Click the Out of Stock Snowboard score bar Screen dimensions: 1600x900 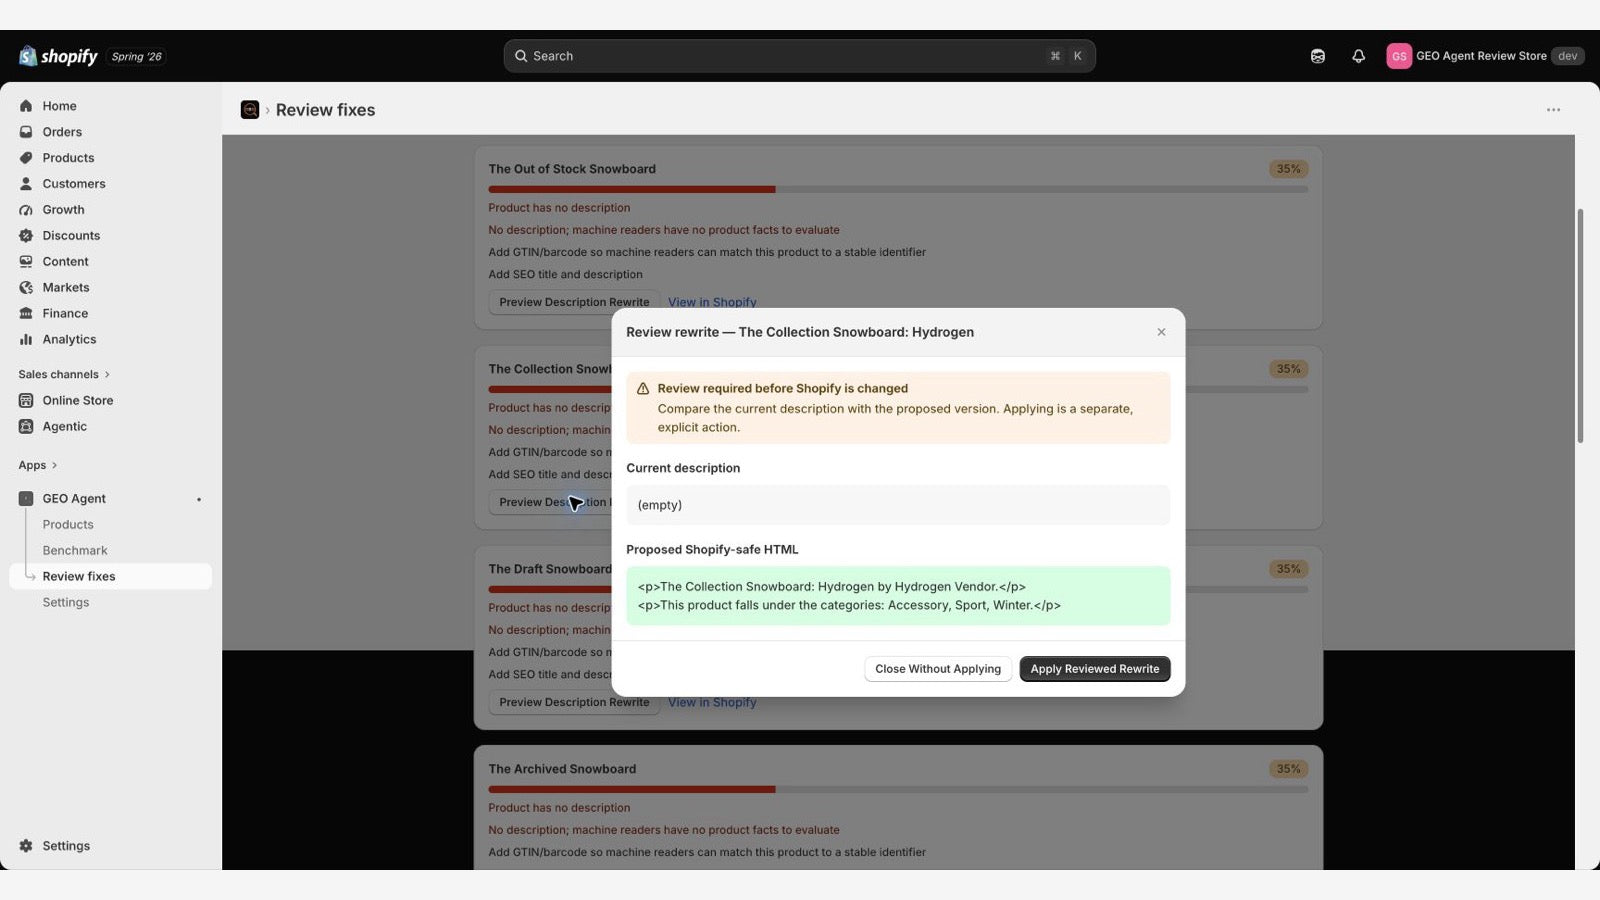coord(898,189)
